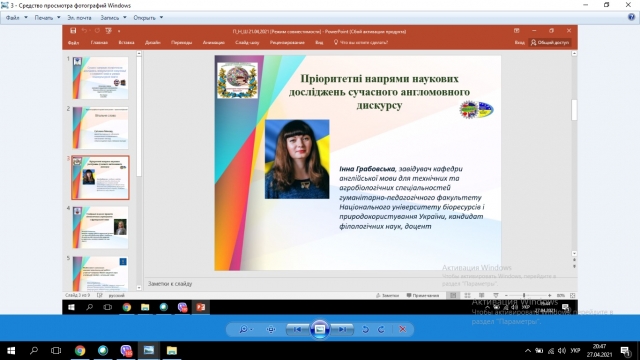This screenshot has height=360, width=640.
Task: Toggle the Примечания comments button
Action: coord(423,295)
